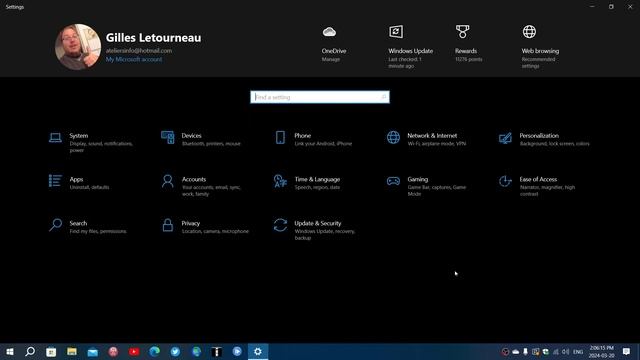Launch Microsoft Edge from taskbar
Image resolution: width=640 pixels, height=360 pixels.
click(x=155, y=351)
